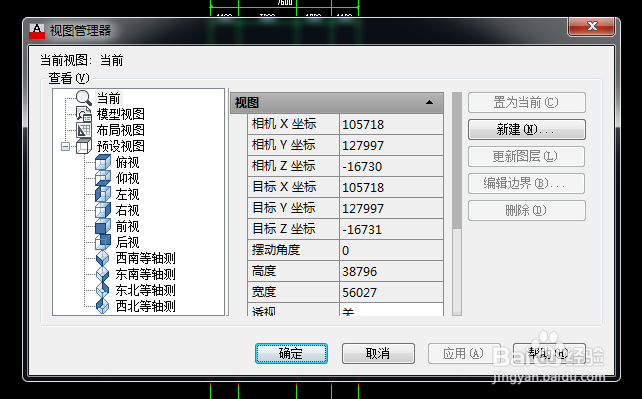Click the 后视 back-view cube icon
The width and height of the screenshot is (642, 399).
[103, 242]
